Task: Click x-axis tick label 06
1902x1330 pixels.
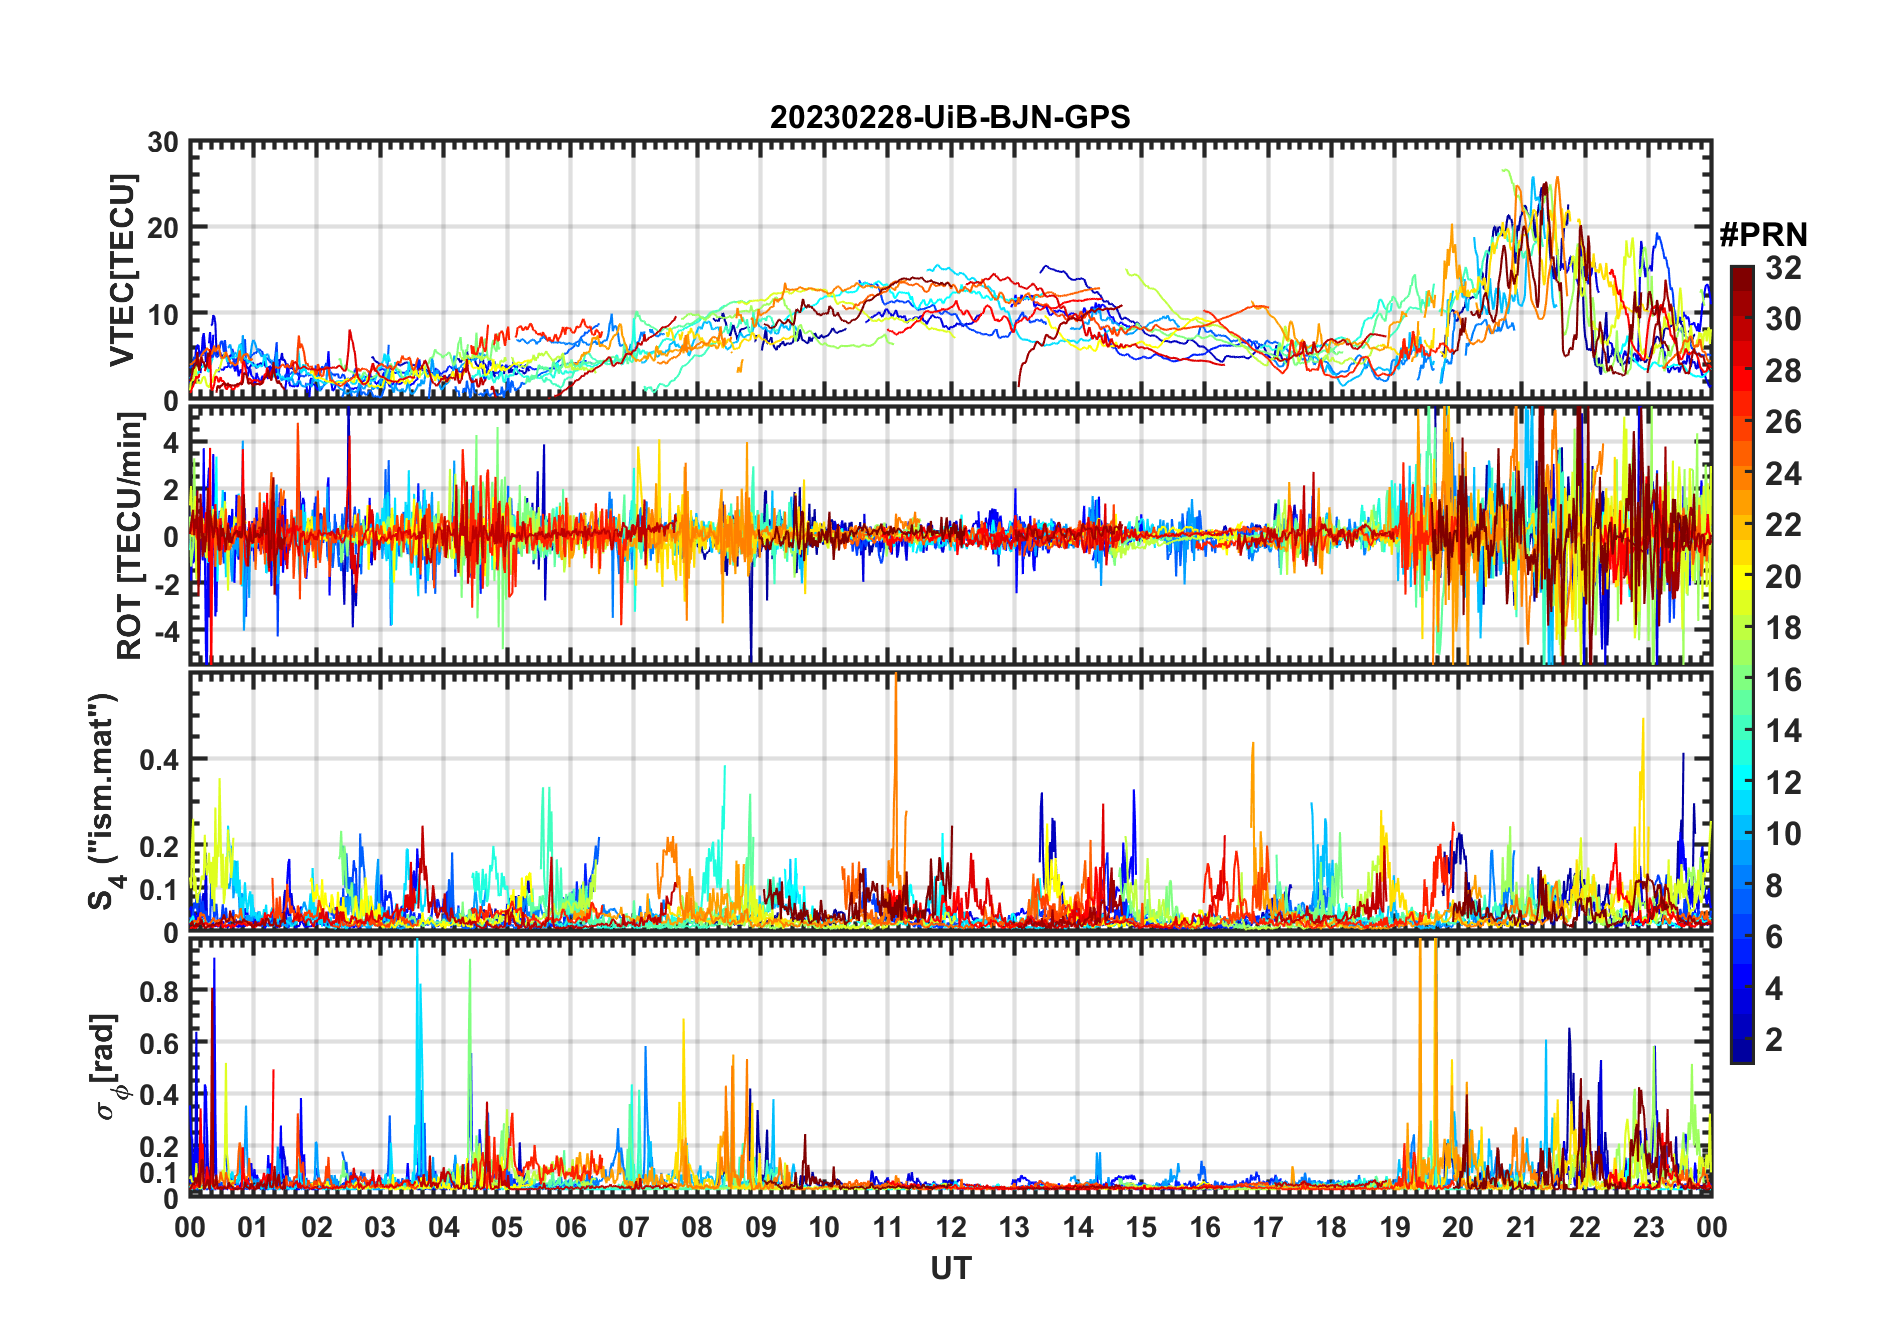Action: 570,1227
